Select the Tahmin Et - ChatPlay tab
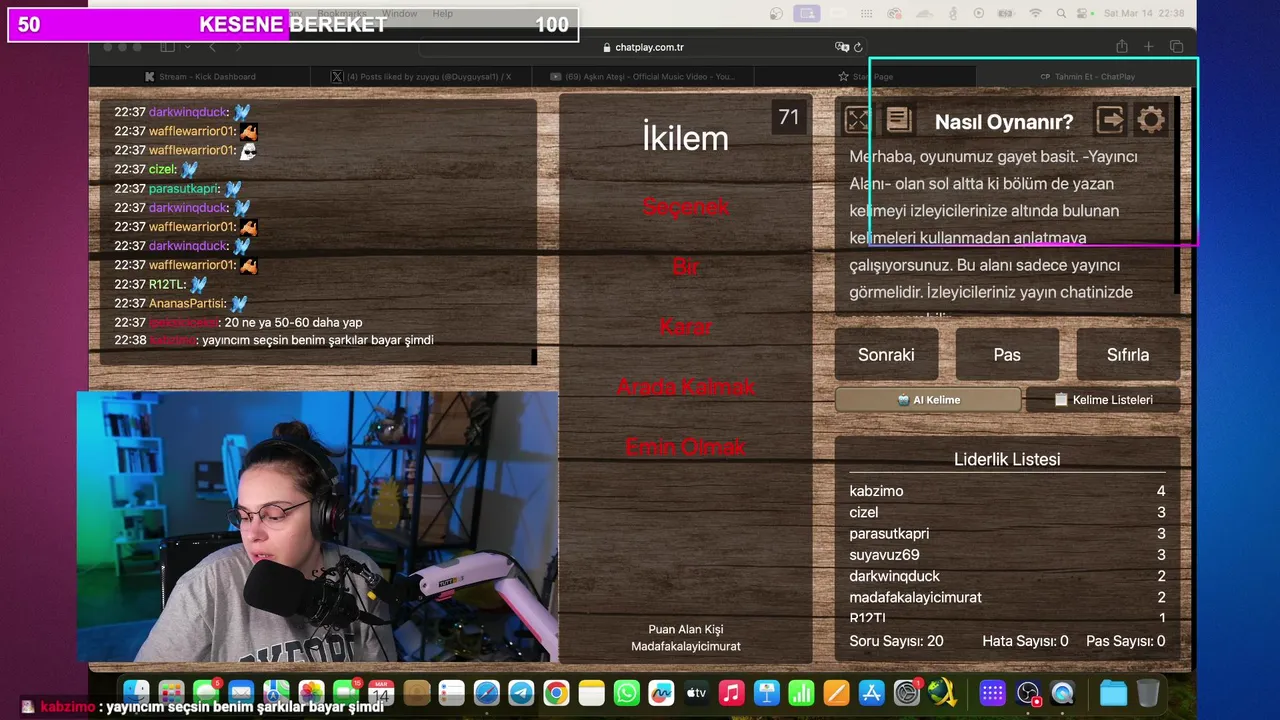Screen dimensions: 1280x720 click(x=1087, y=76)
